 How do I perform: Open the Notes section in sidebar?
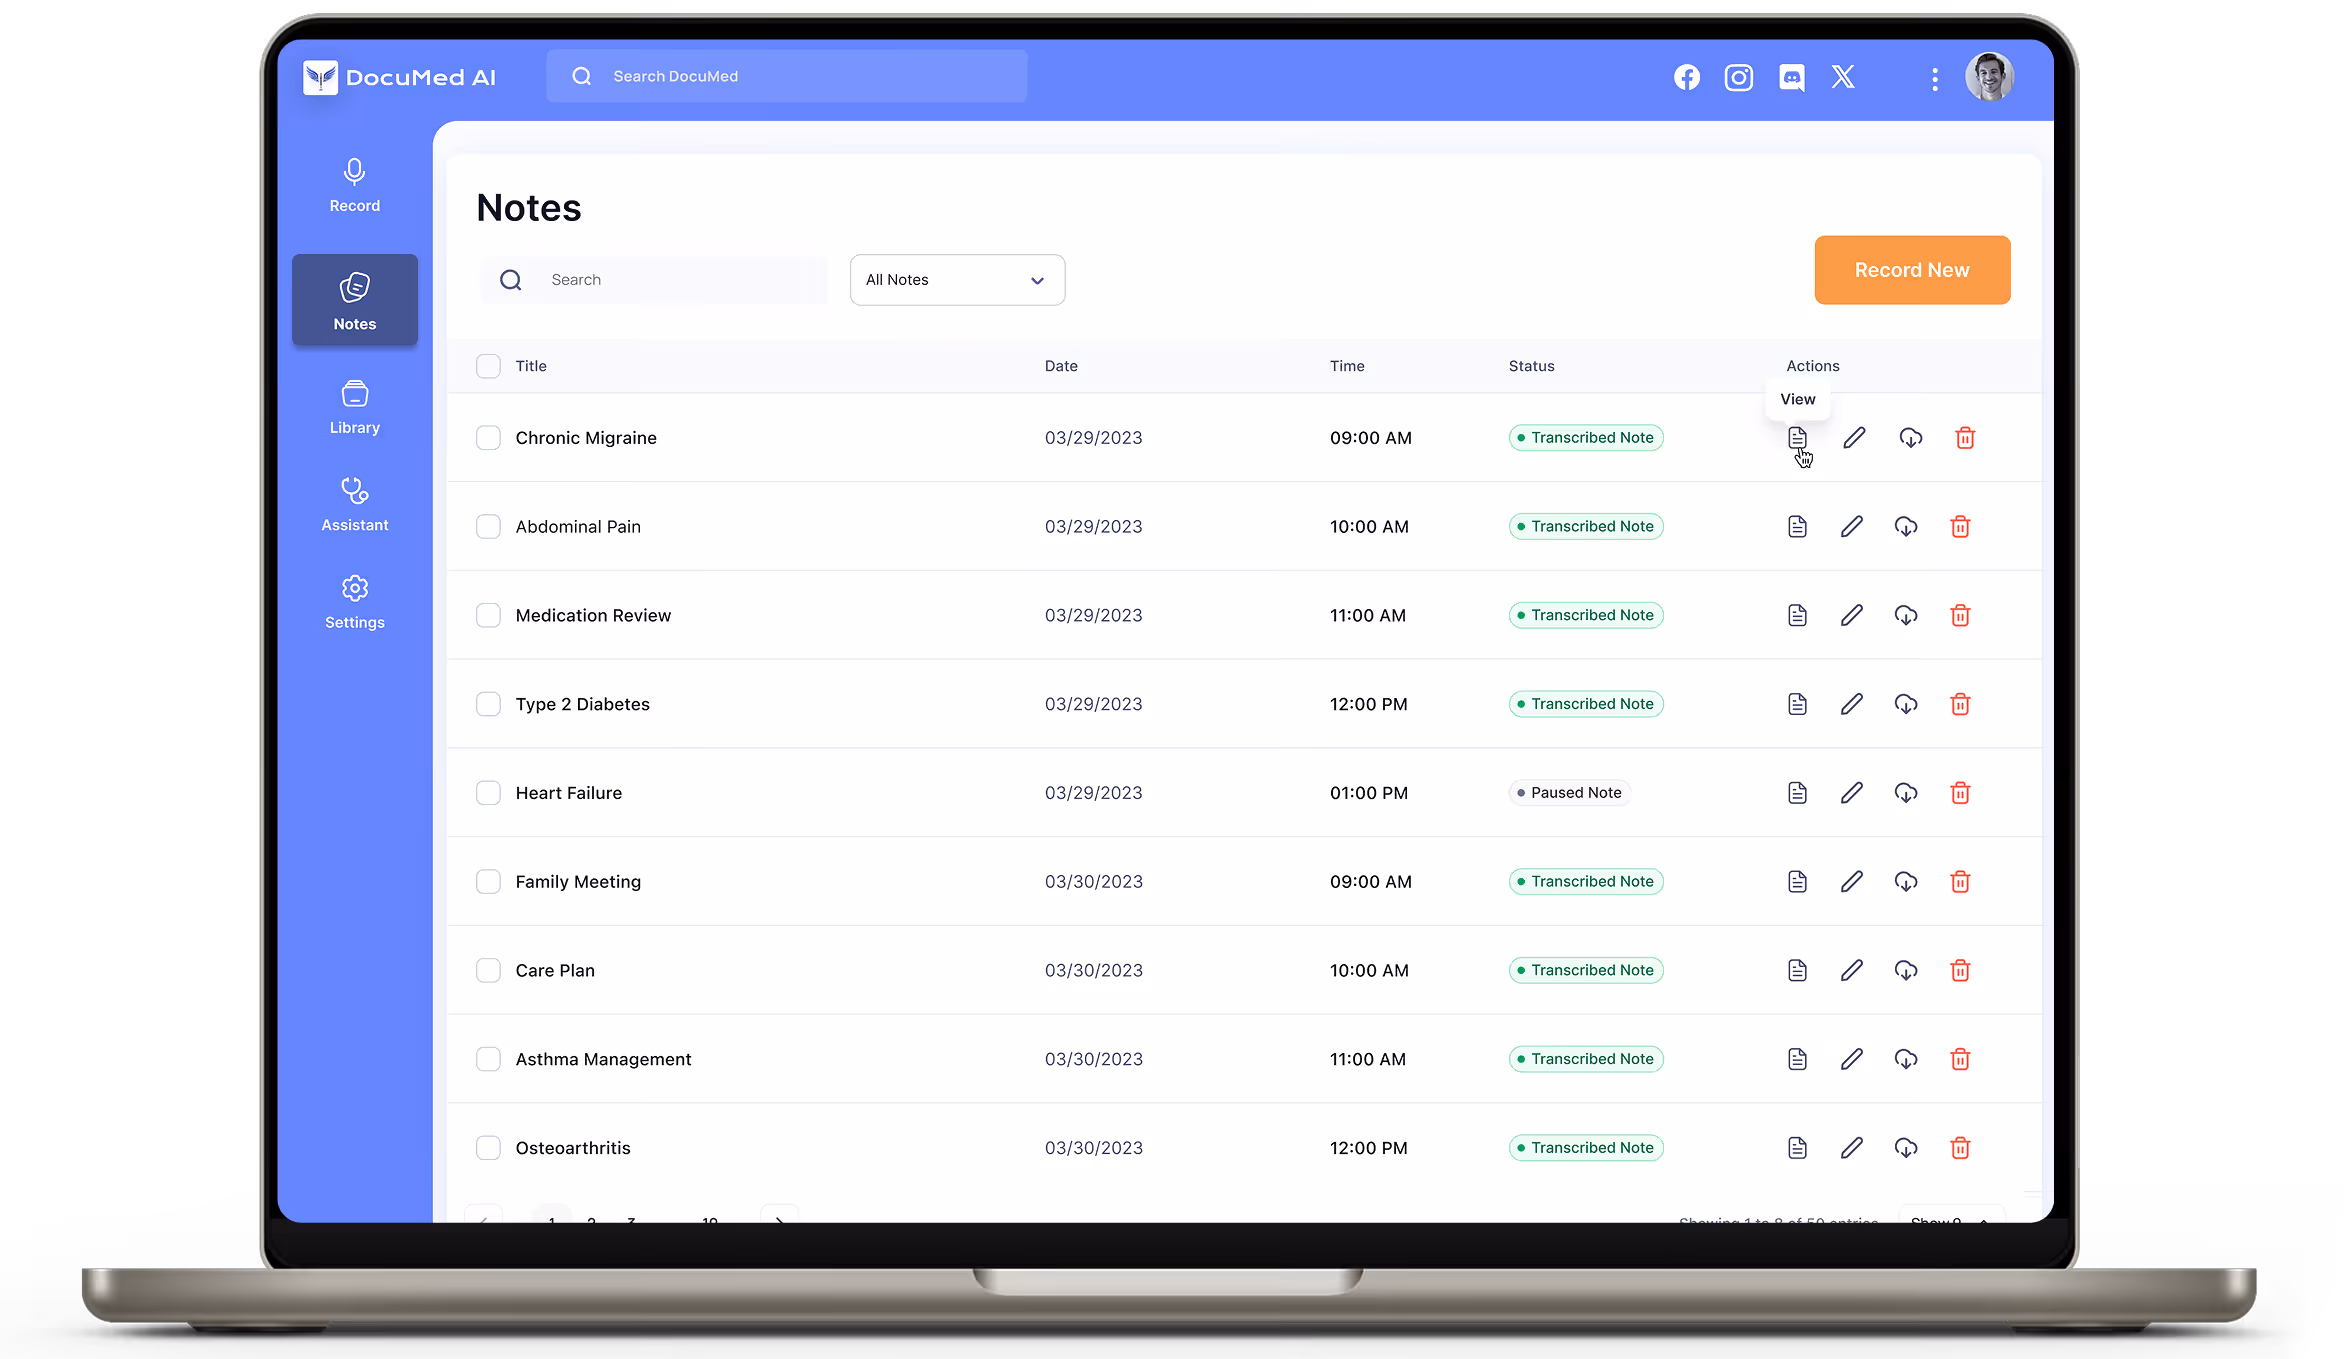click(355, 300)
